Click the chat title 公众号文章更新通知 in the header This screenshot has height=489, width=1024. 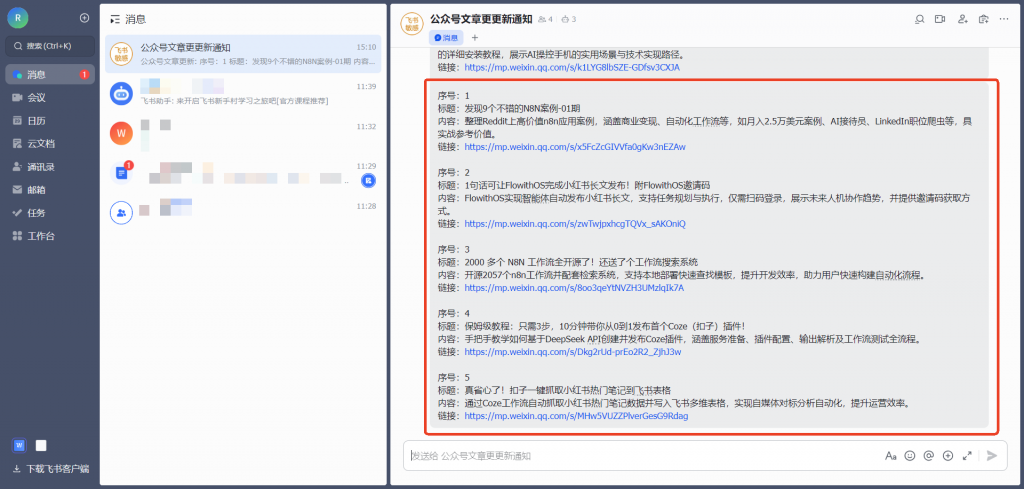[481, 18]
